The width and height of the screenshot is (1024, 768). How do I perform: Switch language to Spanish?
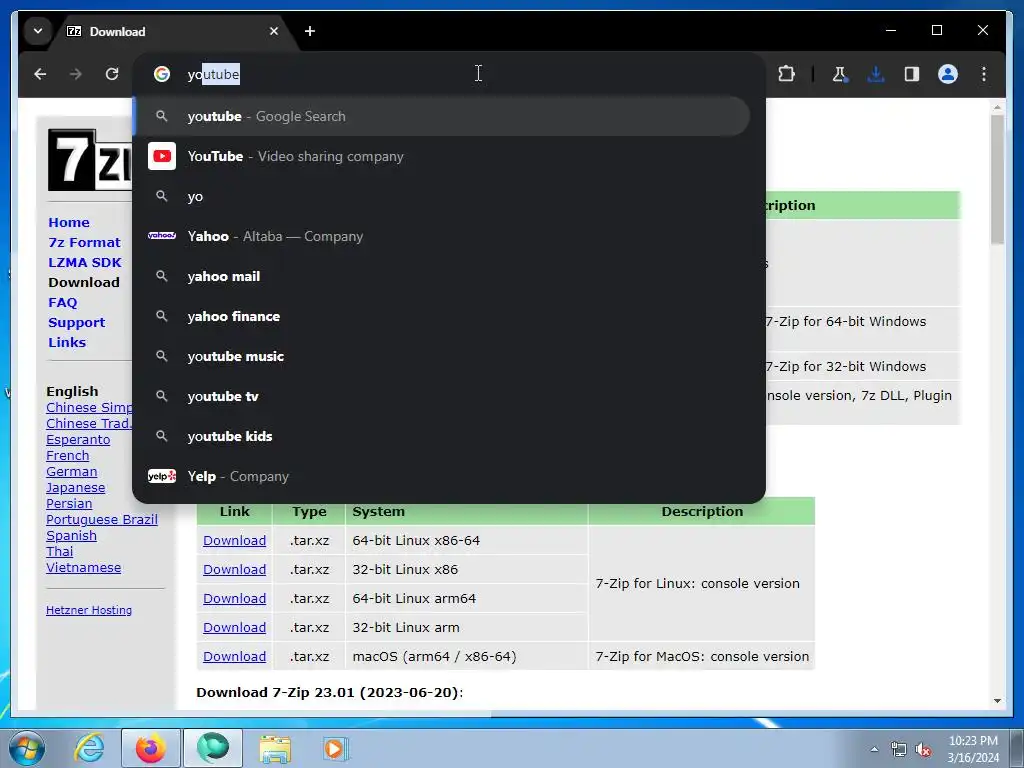[71, 536]
